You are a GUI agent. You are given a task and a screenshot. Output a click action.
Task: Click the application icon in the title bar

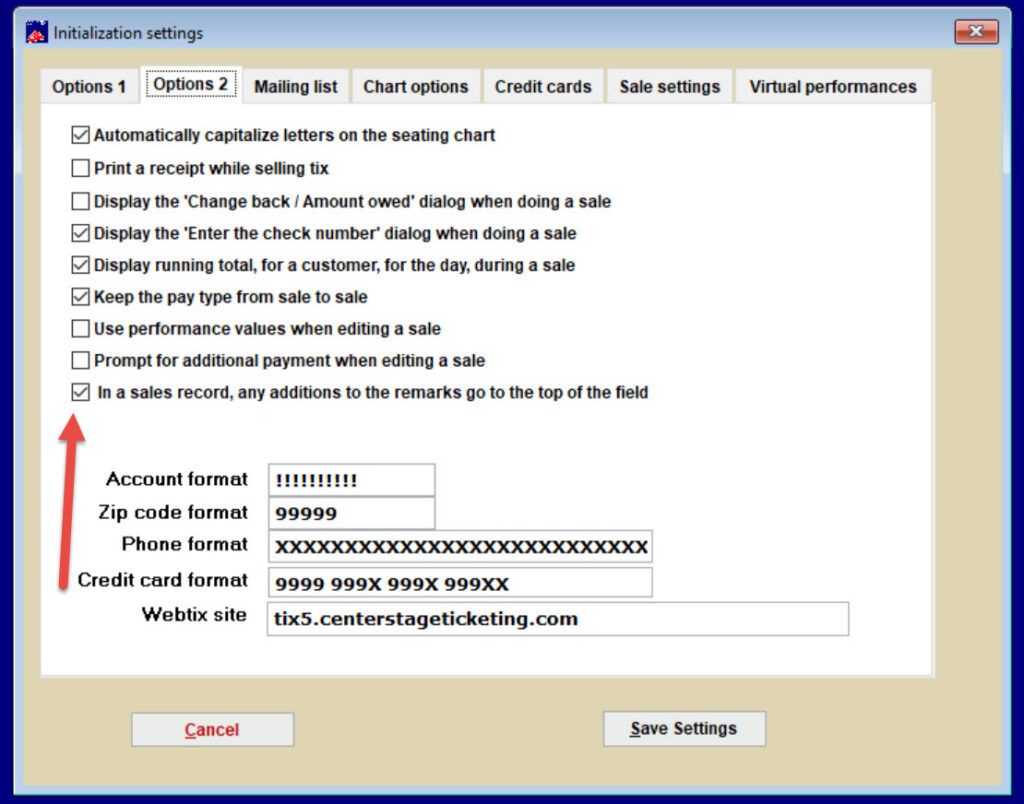(35, 31)
